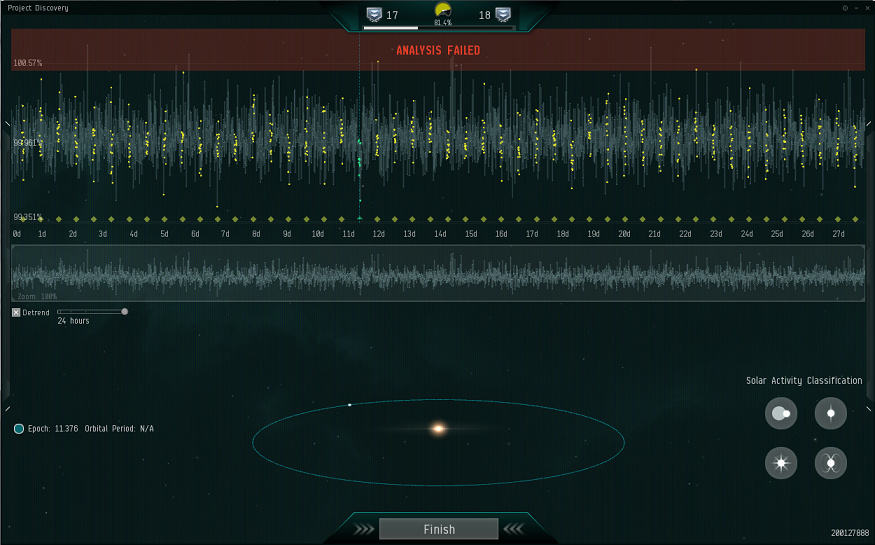Image resolution: width=875 pixels, height=545 pixels.
Task: Click the 1d time axis label
Action: click(x=42, y=234)
